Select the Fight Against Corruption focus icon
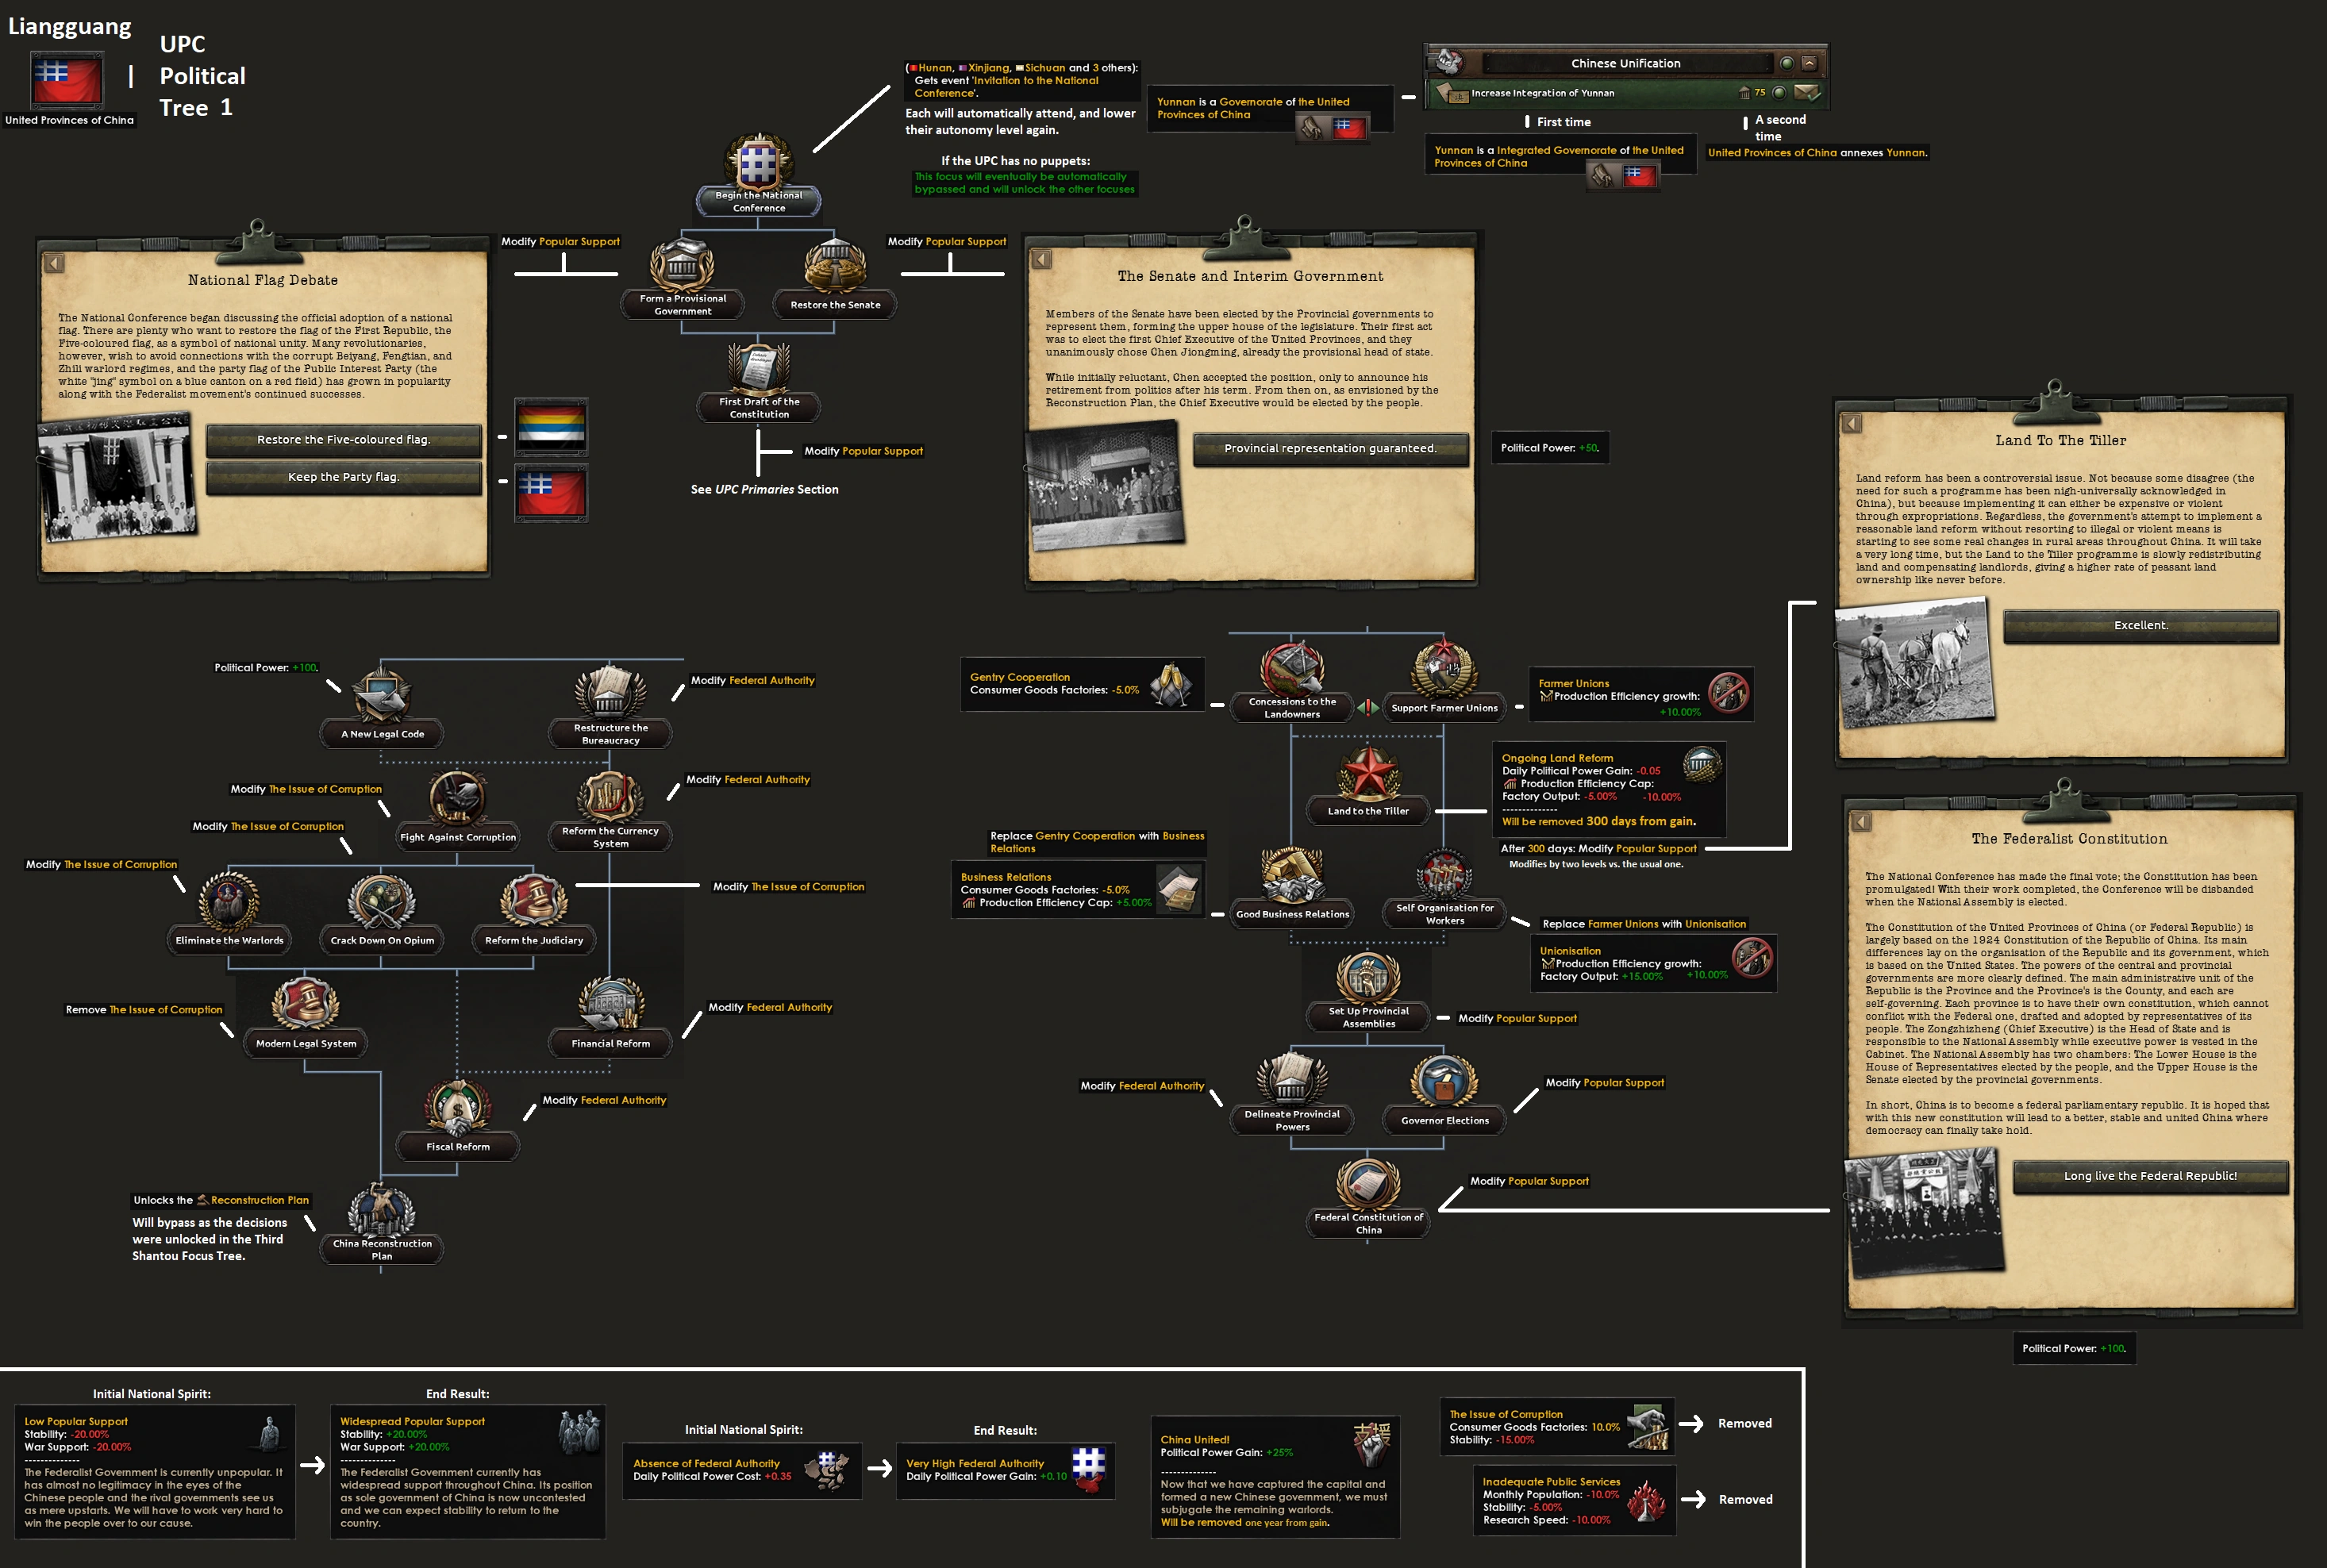Screen dimensions: 2327x1568 [458, 799]
